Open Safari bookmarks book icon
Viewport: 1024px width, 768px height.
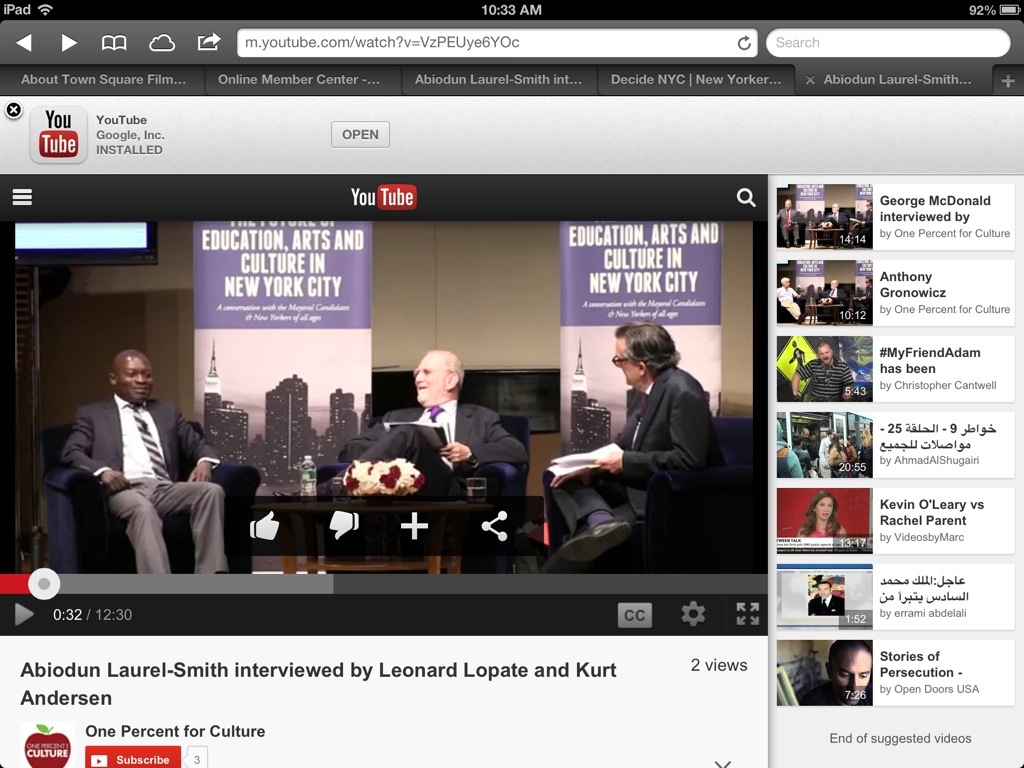(115, 43)
